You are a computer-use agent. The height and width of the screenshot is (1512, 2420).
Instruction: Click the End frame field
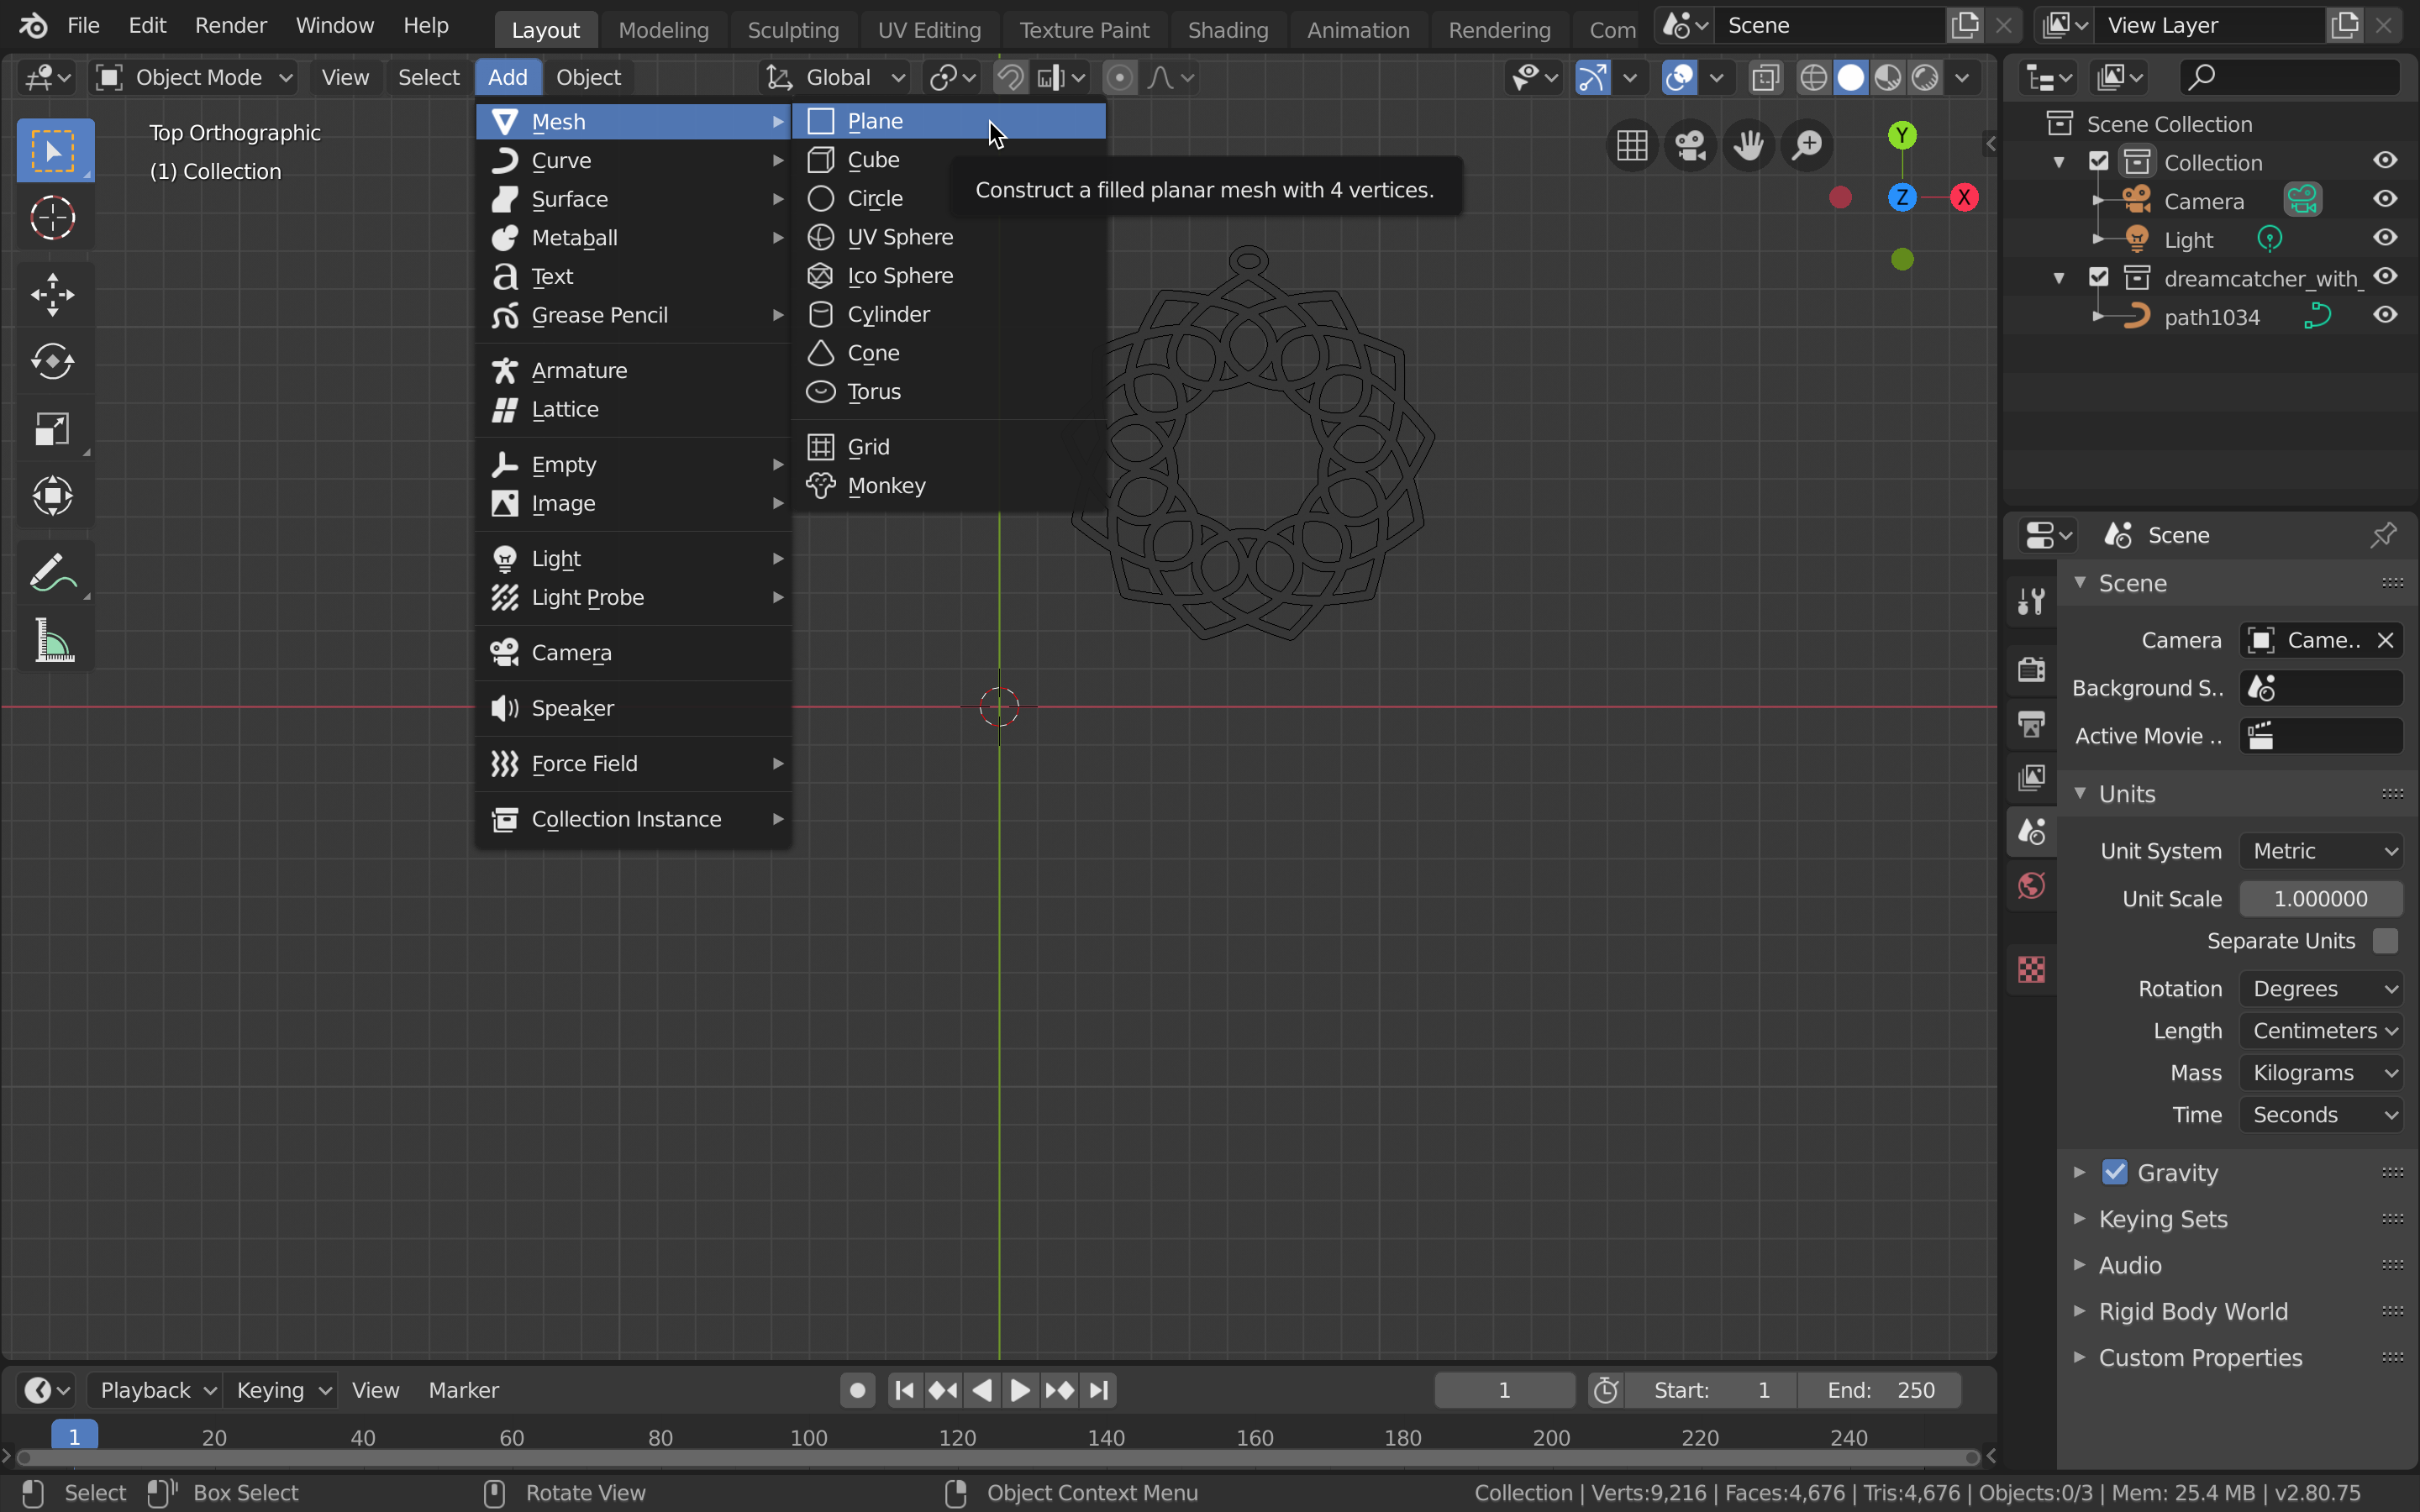click(1880, 1390)
